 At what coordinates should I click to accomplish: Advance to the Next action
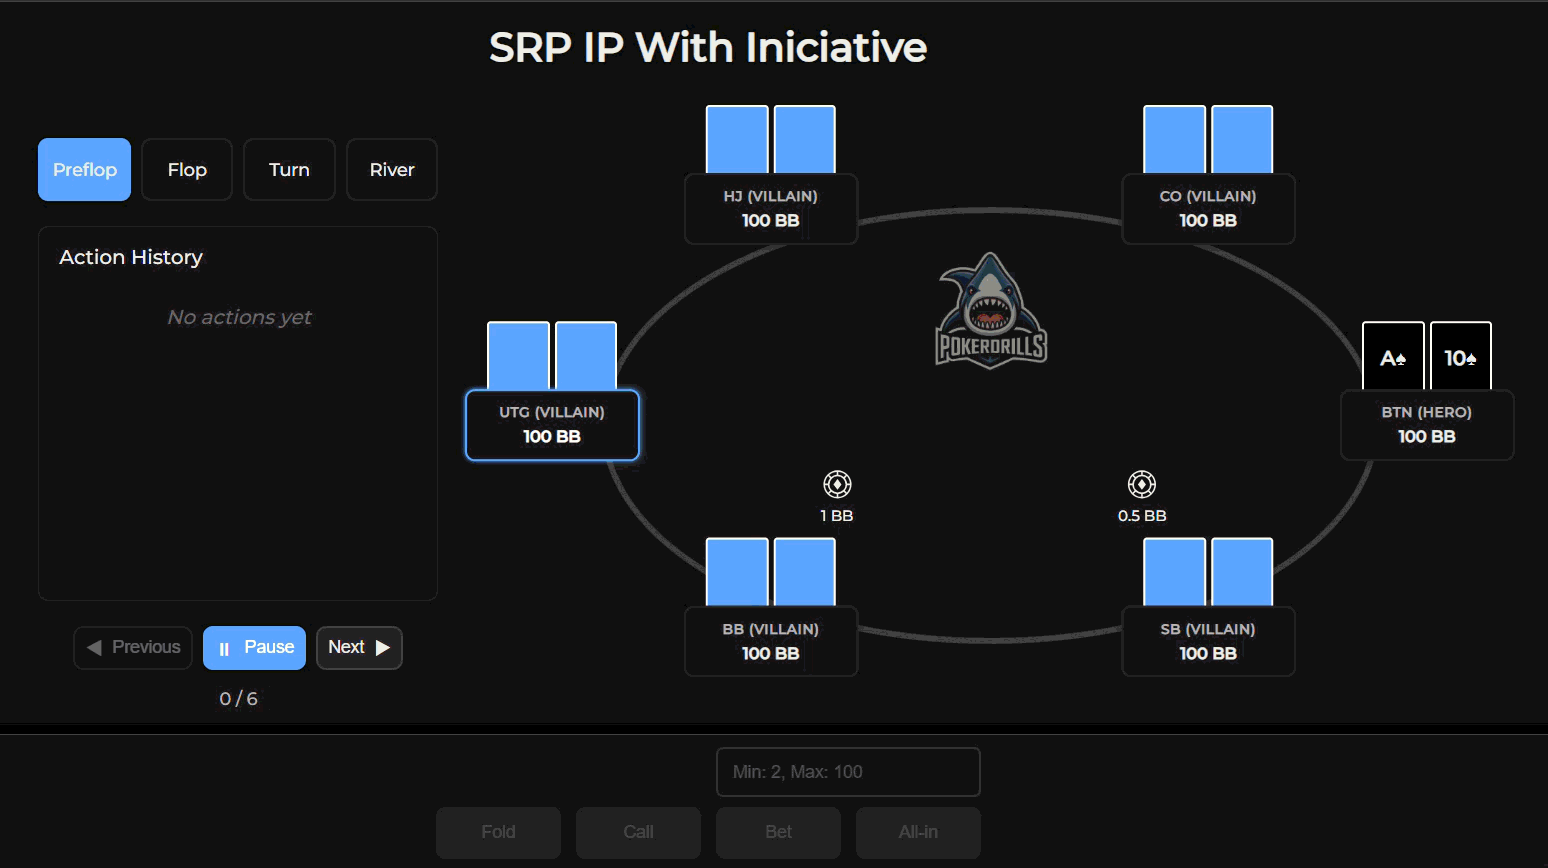coord(359,648)
